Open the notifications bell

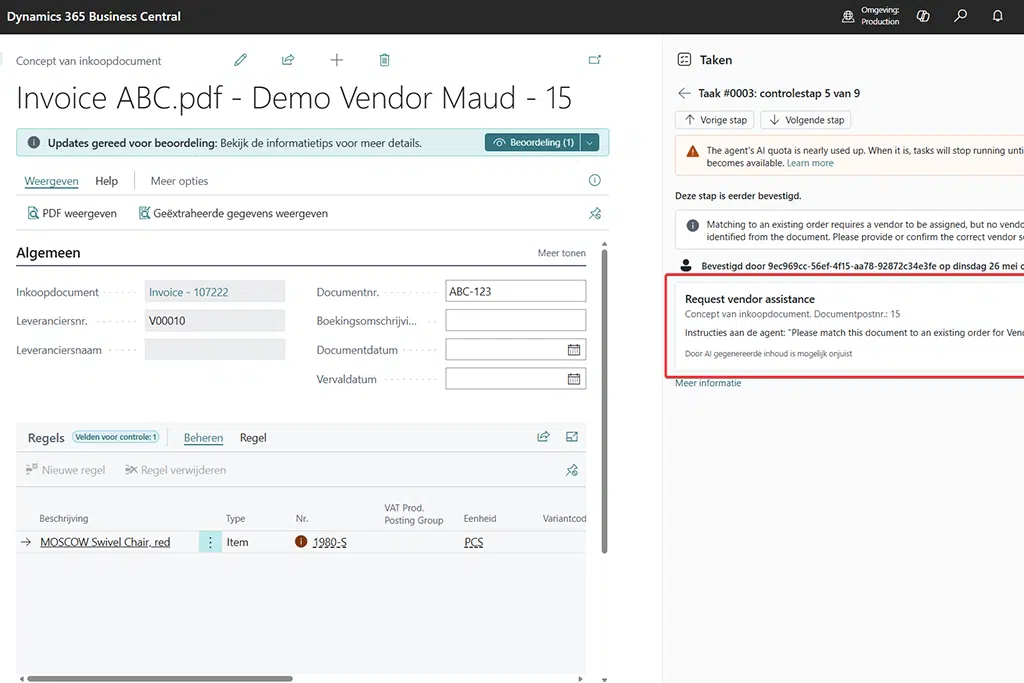click(997, 16)
